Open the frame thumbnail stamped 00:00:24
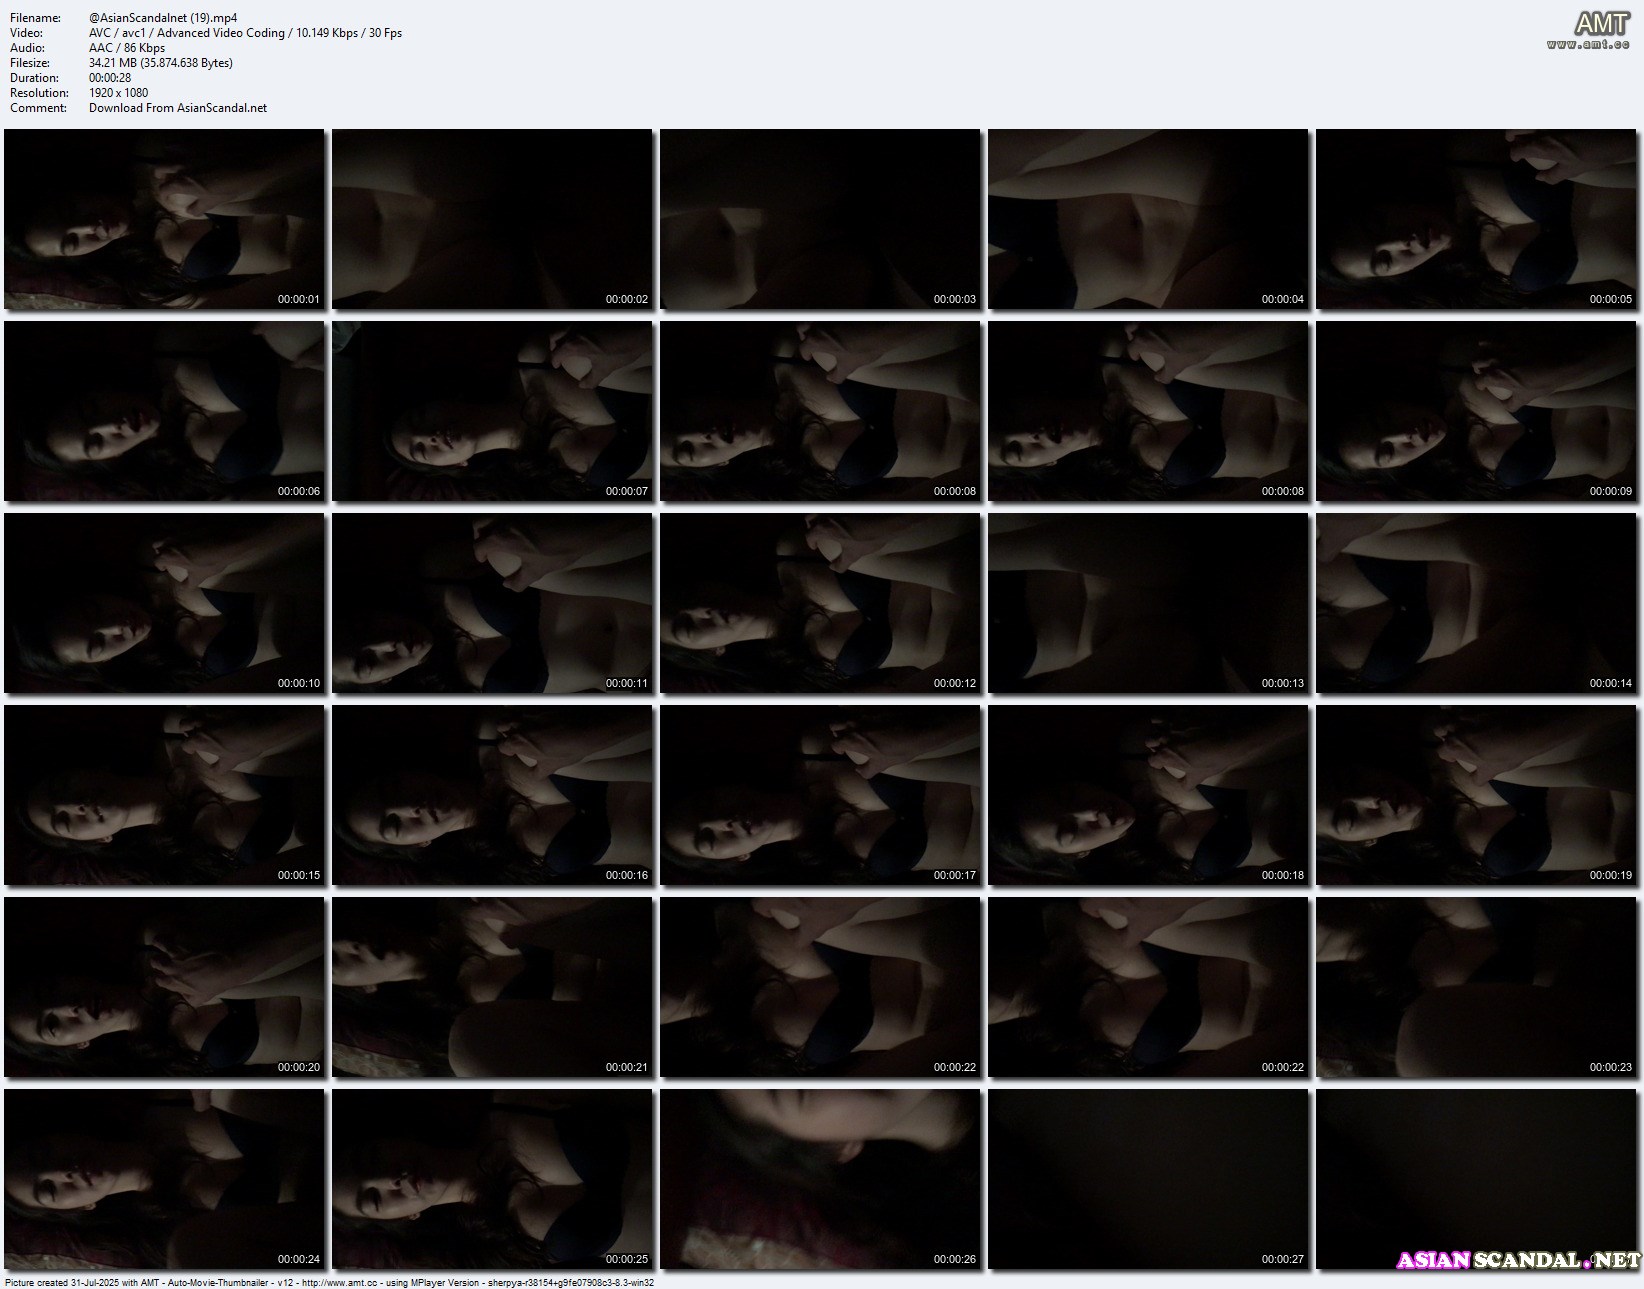The width and height of the screenshot is (1644, 1289). [164, 1179]
